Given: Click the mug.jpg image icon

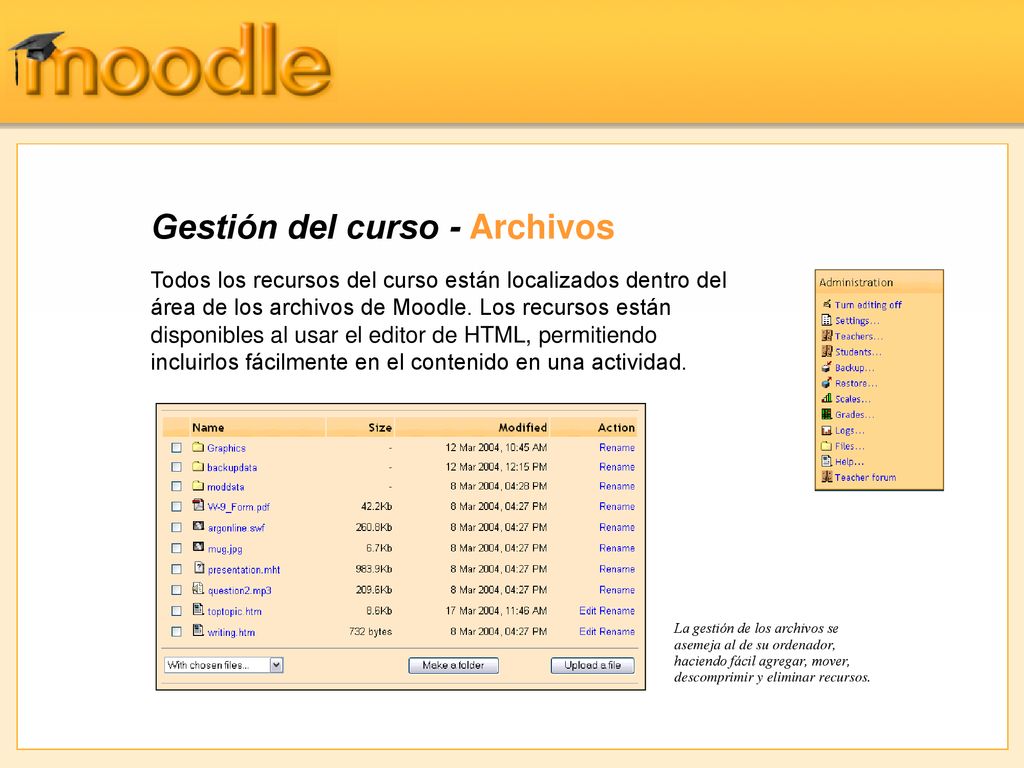Looking at the screenshot, I should coord(199,547).
